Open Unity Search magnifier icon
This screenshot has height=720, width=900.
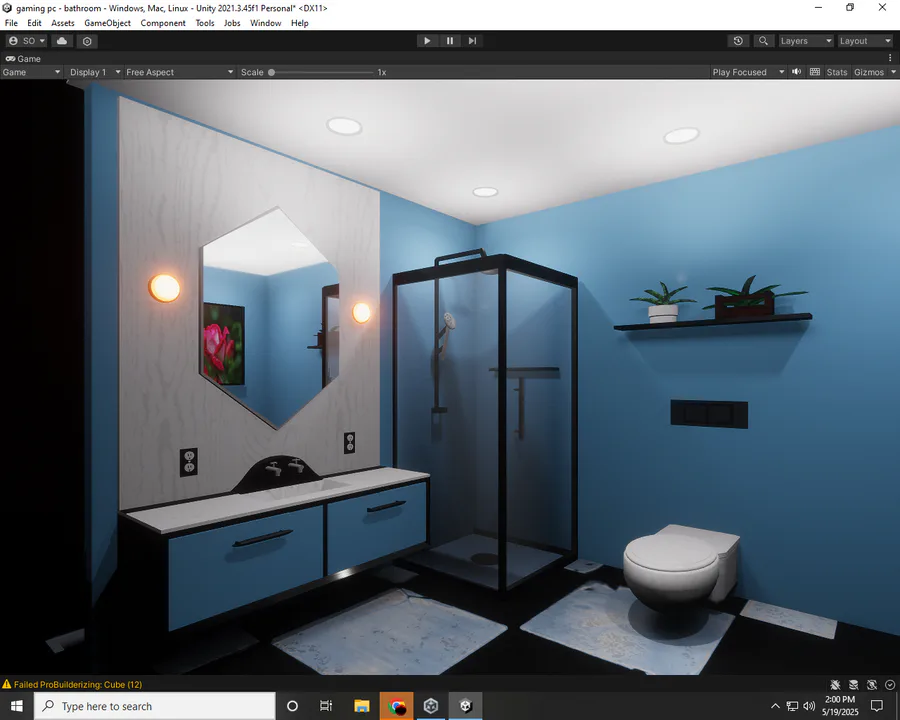pos(763,41)
